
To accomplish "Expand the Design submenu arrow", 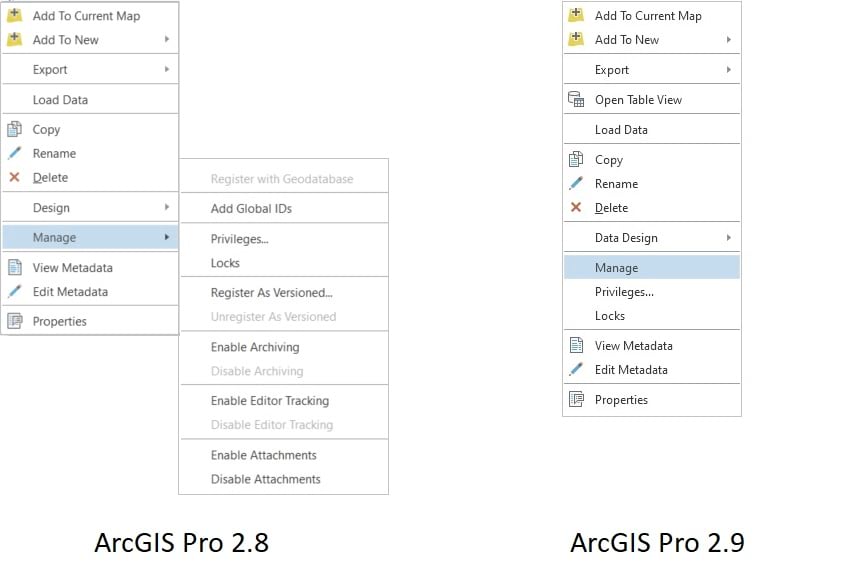I will click(x=167, y=207).
